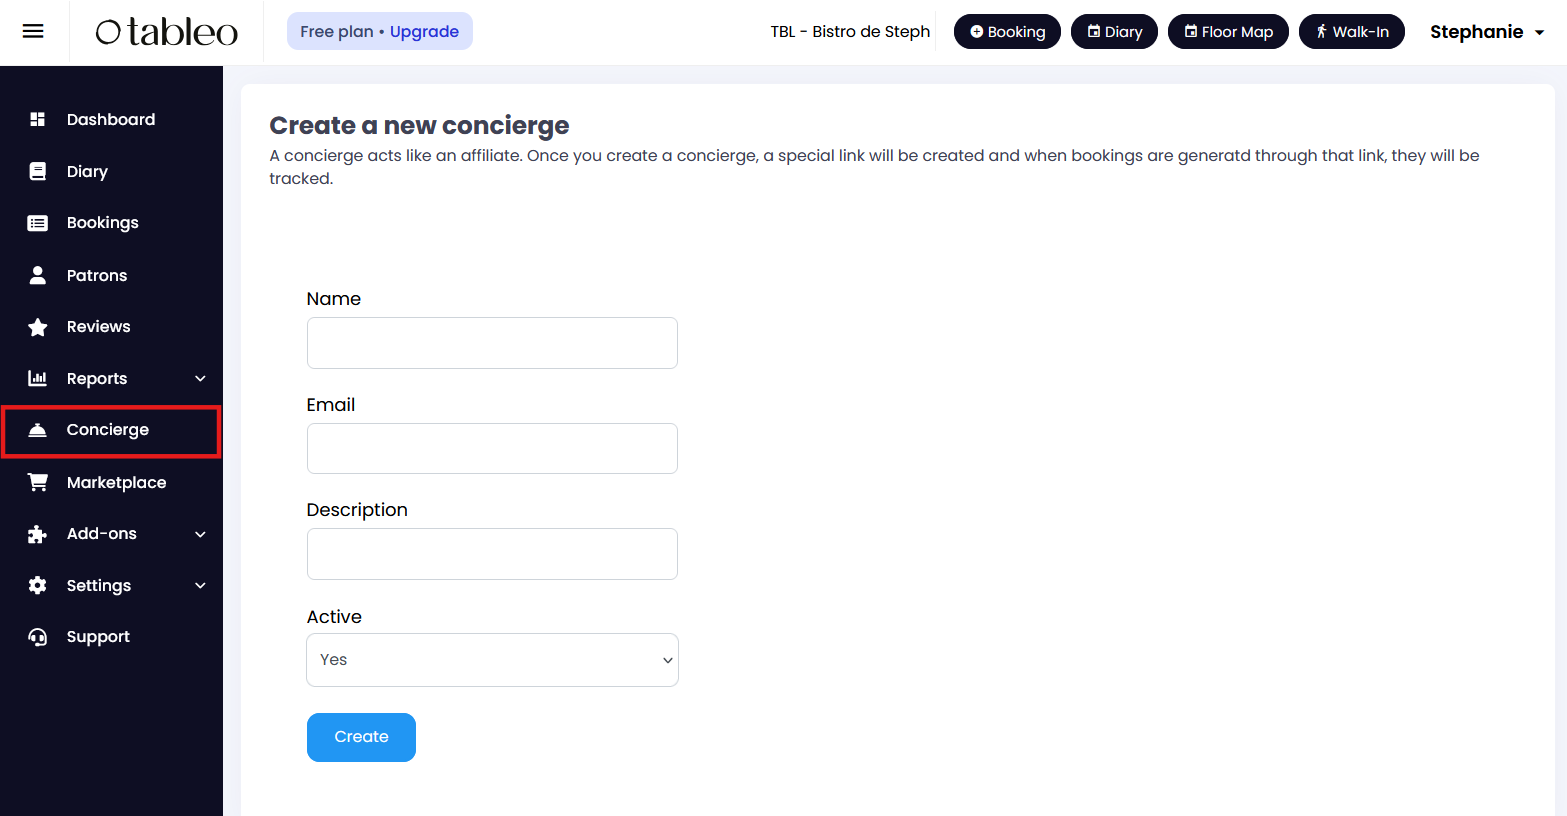Select Concierge in the sidebar
This screenshot has width=1567, height=816.
pos(111,431)
